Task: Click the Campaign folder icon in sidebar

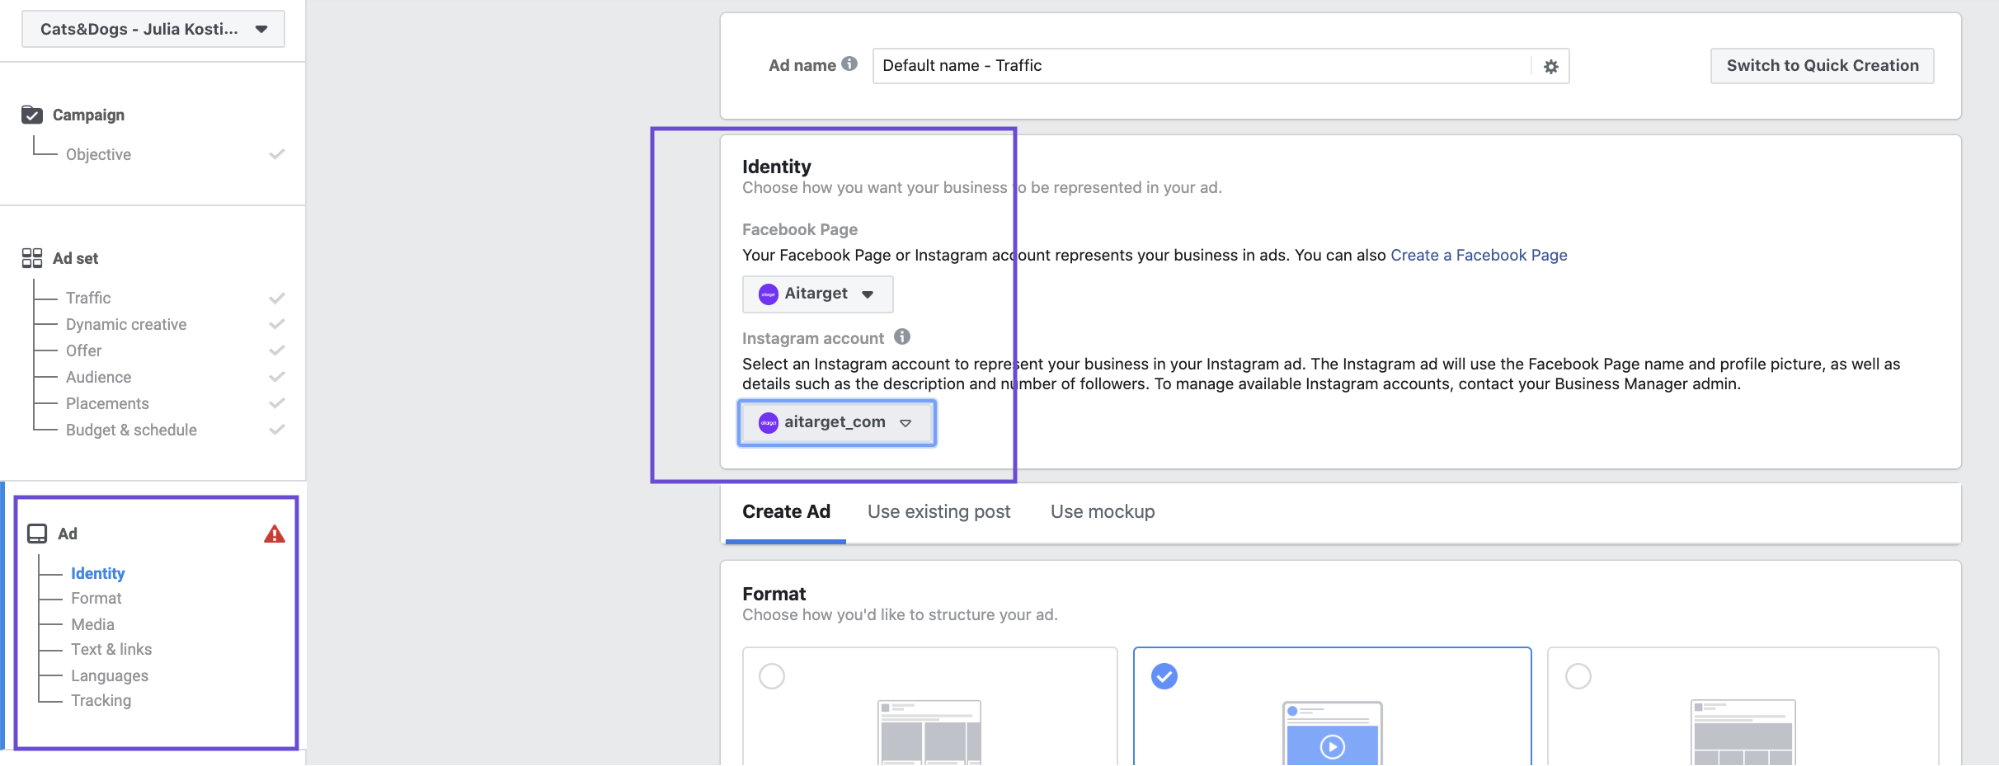Action: pos(32,115)
